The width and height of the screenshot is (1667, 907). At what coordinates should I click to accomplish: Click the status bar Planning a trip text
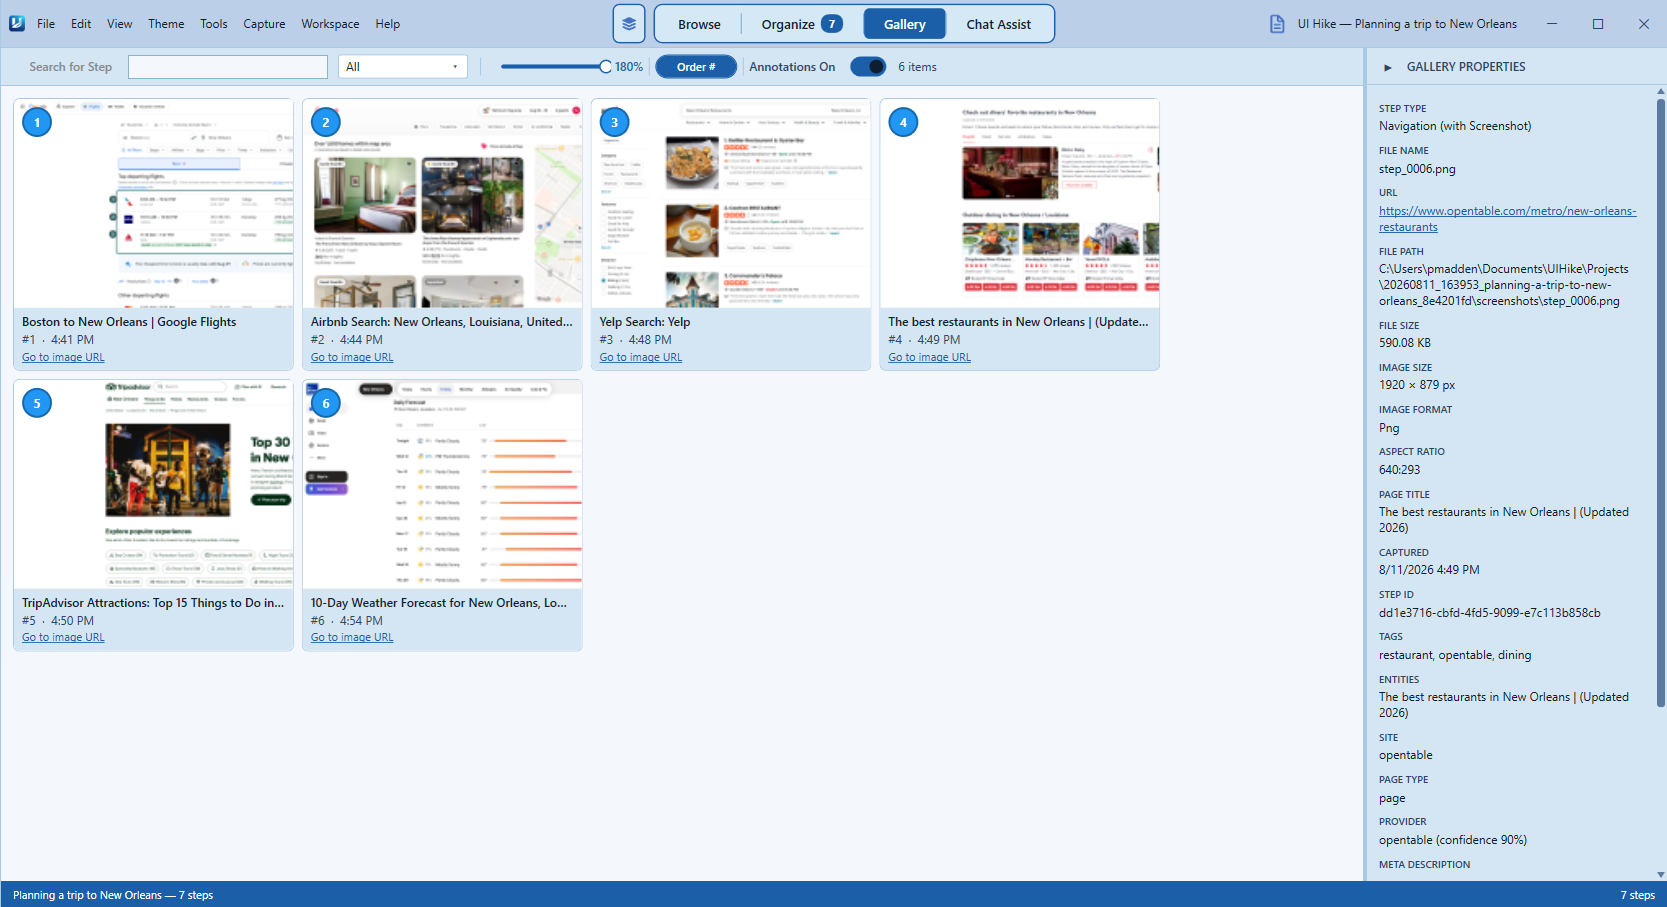[x=113, y=895]
